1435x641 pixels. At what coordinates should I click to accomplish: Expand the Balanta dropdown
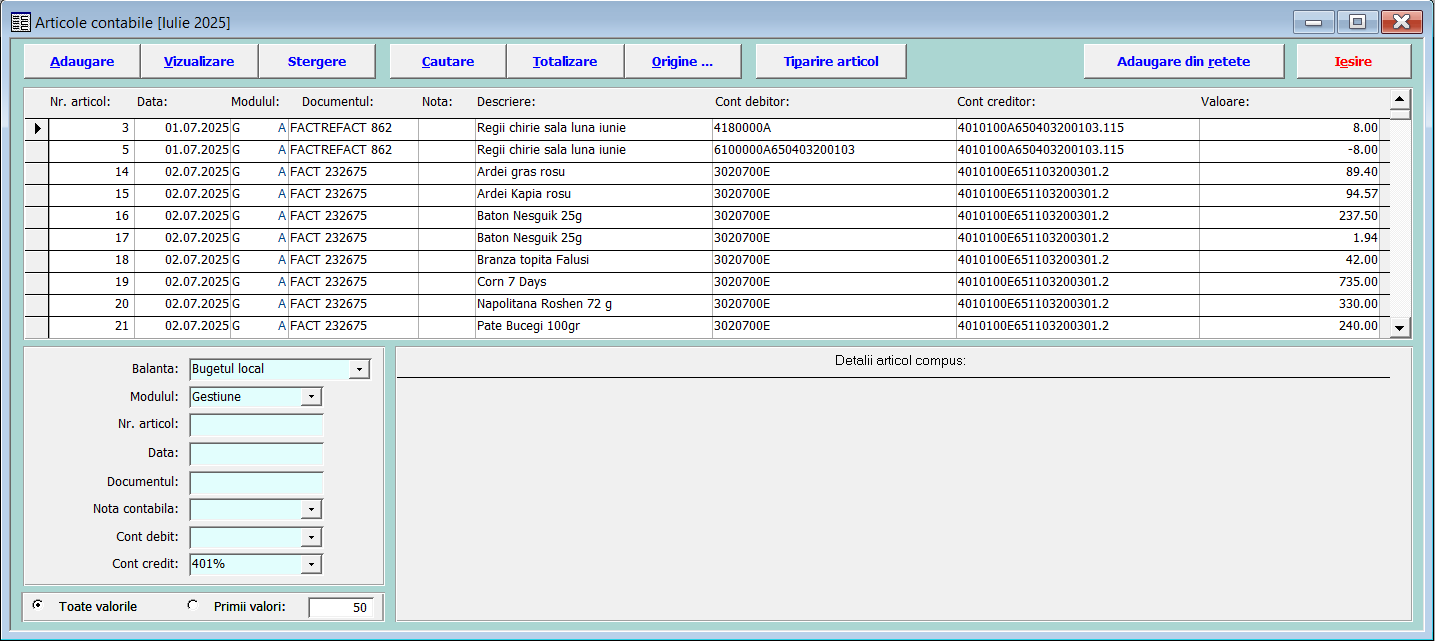coord(359,370)
